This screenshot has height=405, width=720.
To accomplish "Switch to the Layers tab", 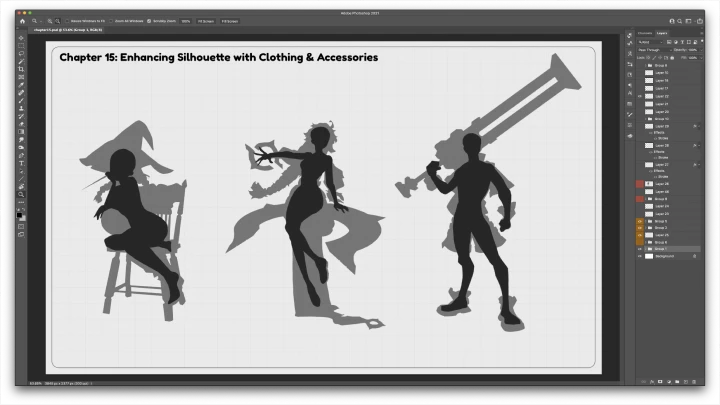I will (x=662, y=33).
